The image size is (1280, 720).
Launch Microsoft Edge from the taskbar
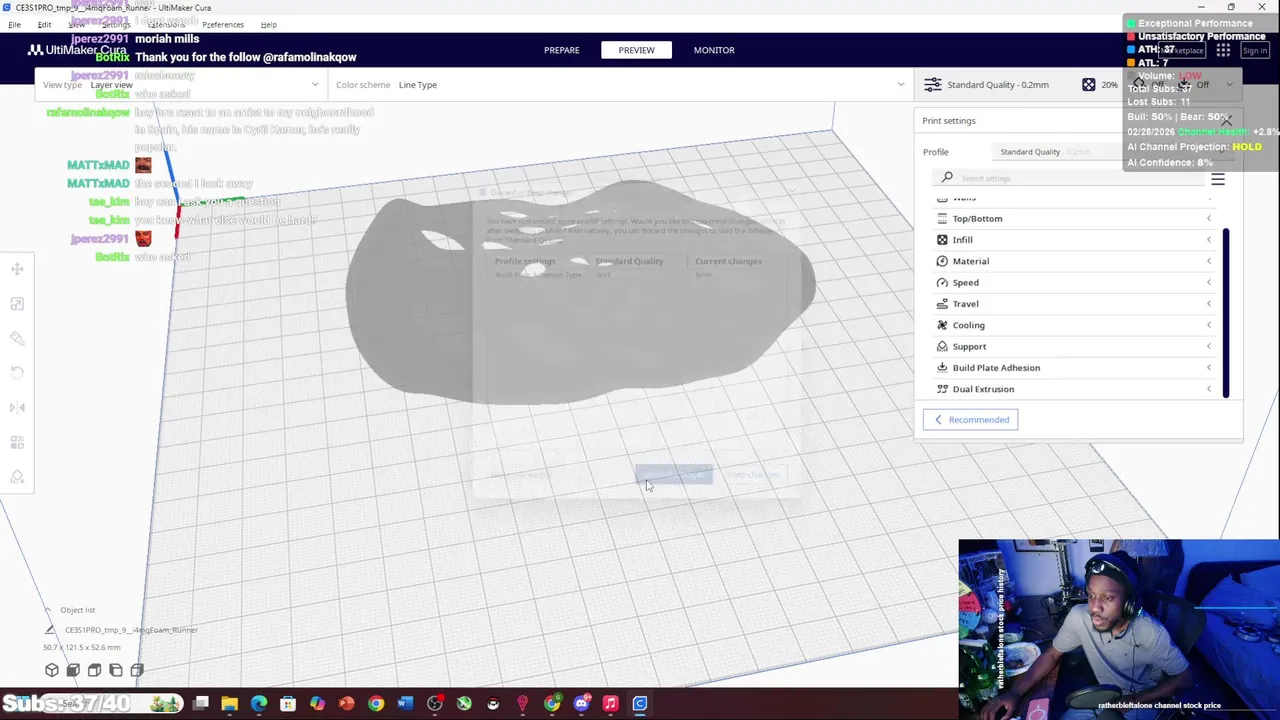click(259, 704)
